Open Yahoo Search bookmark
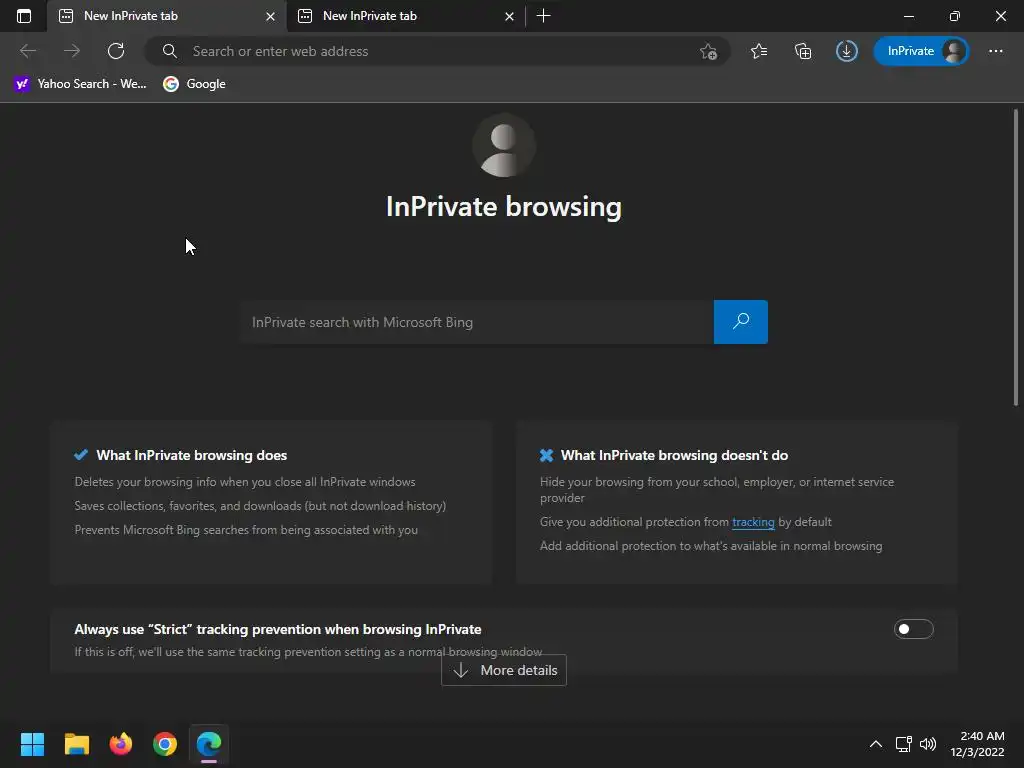This screenshot has width=1024, height=768. click(x=80, y=84)
